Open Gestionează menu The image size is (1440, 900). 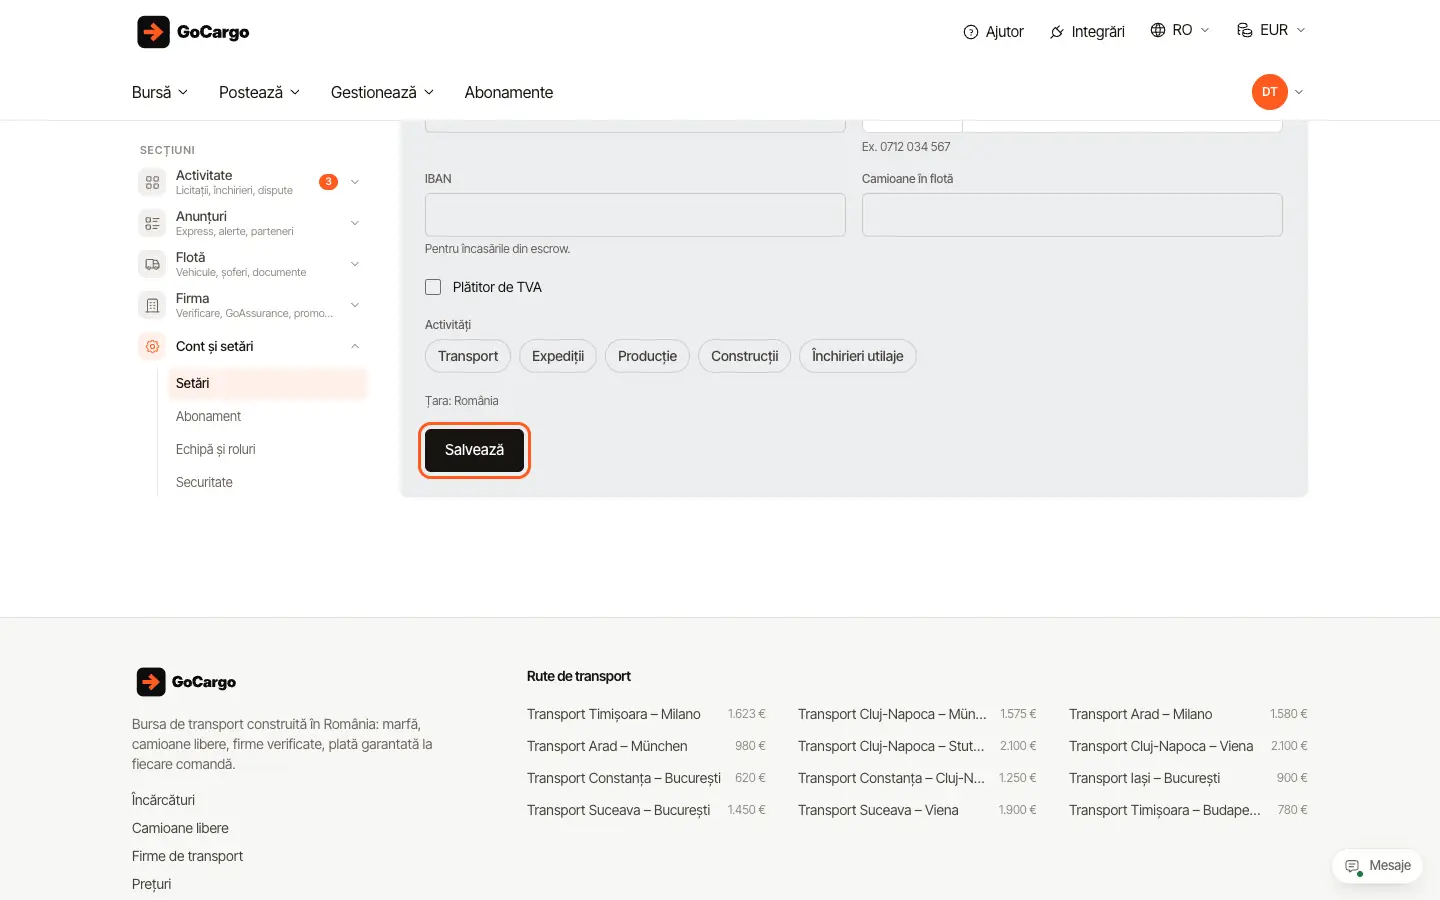pos(382,92)
